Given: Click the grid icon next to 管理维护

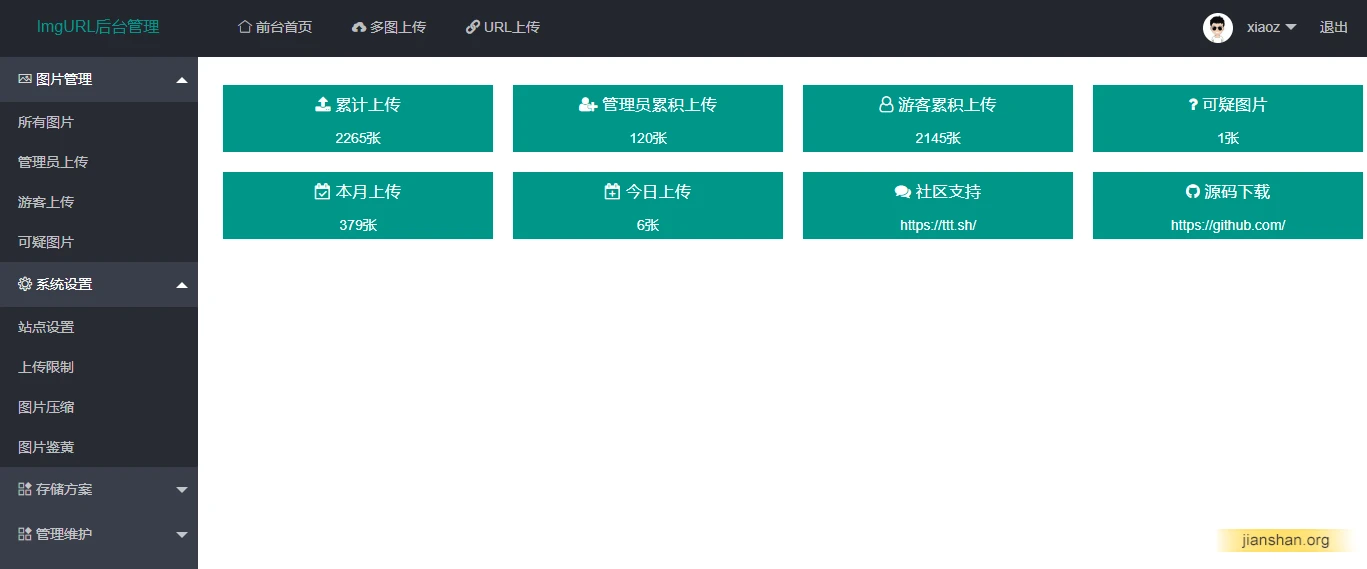Looking at the screenshot, I should [x=25, y=534].
